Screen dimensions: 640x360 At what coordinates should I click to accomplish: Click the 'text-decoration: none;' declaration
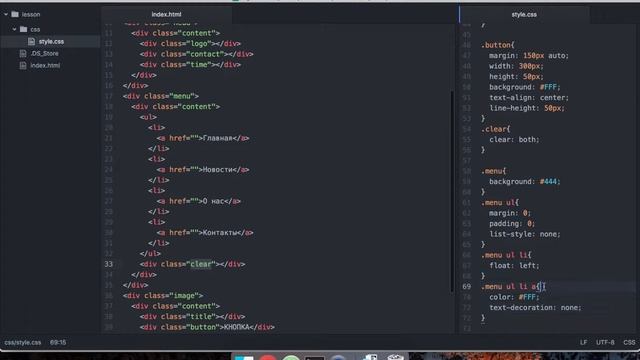[536, 308]
